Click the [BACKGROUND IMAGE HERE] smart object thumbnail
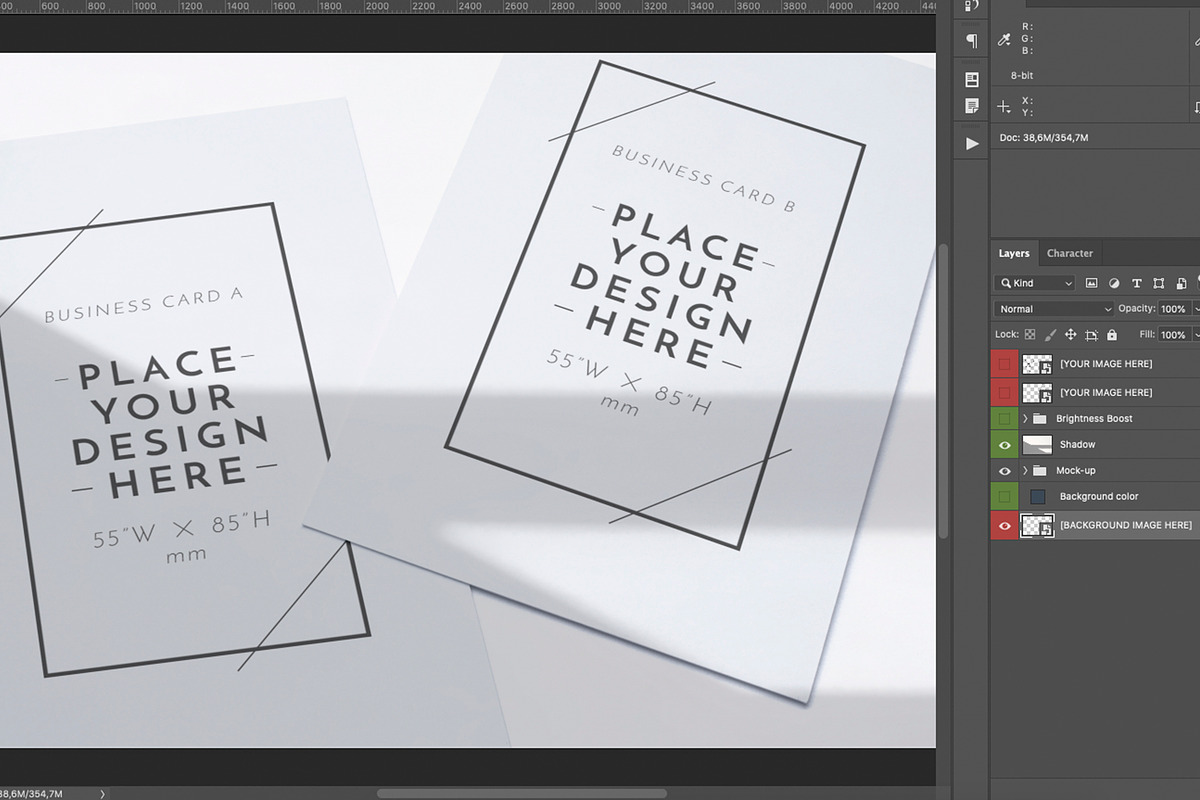The width and height of the screenshot is (1200, 800). pos(1037,525)
